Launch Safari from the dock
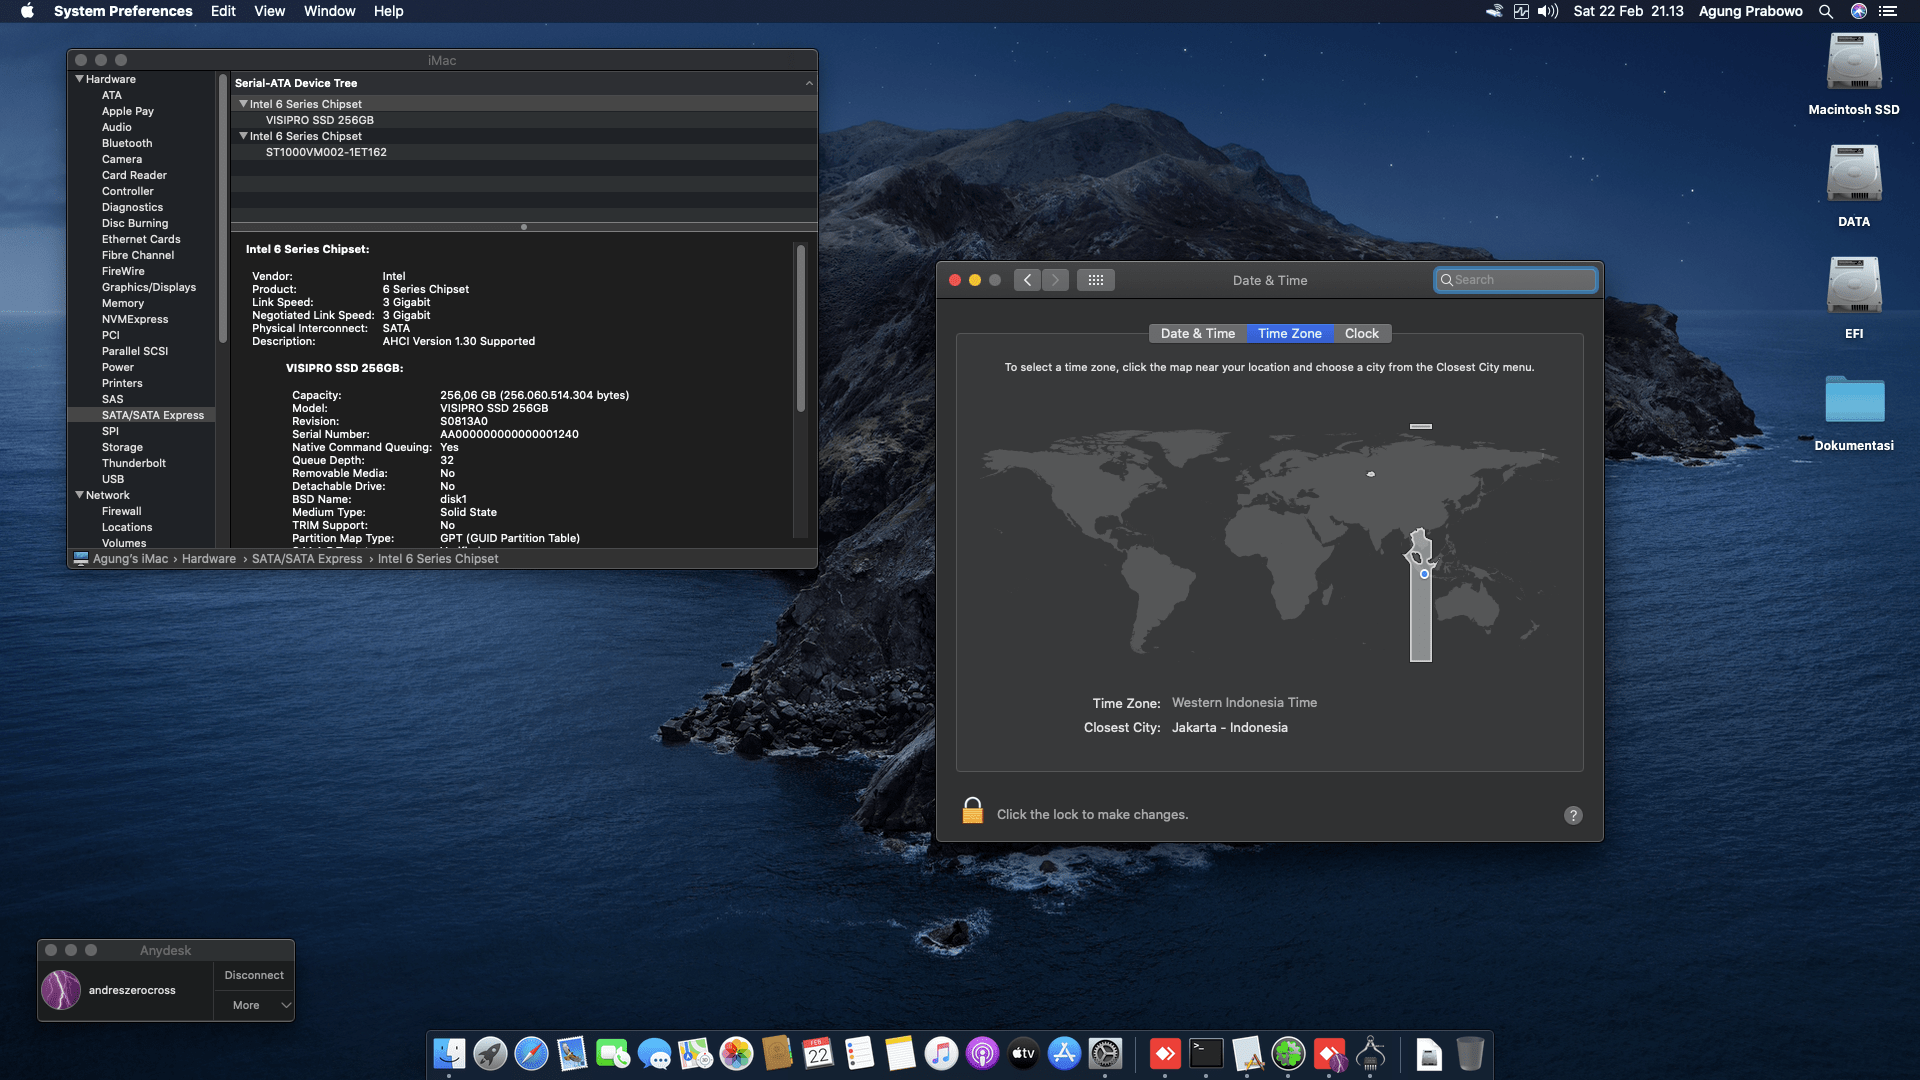The width and height of the screenshot is (1920, 1080). [x=531, y=1053]
